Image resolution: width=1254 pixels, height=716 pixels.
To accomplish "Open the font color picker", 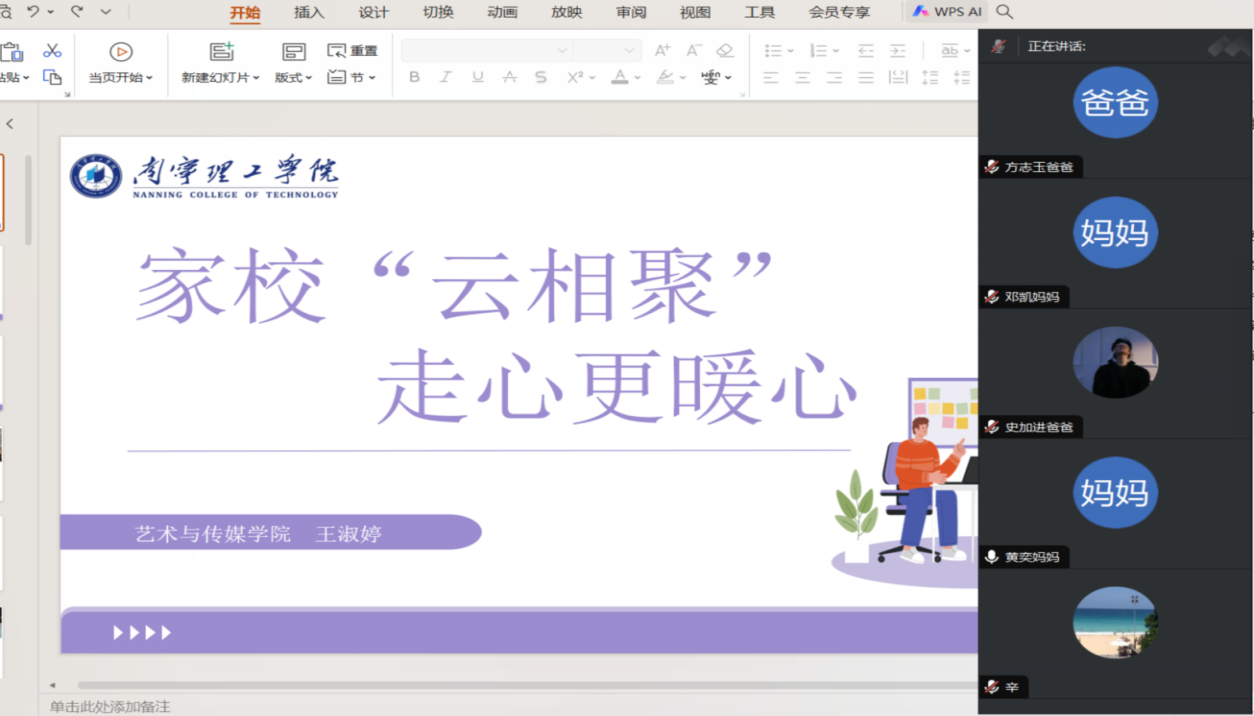I will pos(620,77).
